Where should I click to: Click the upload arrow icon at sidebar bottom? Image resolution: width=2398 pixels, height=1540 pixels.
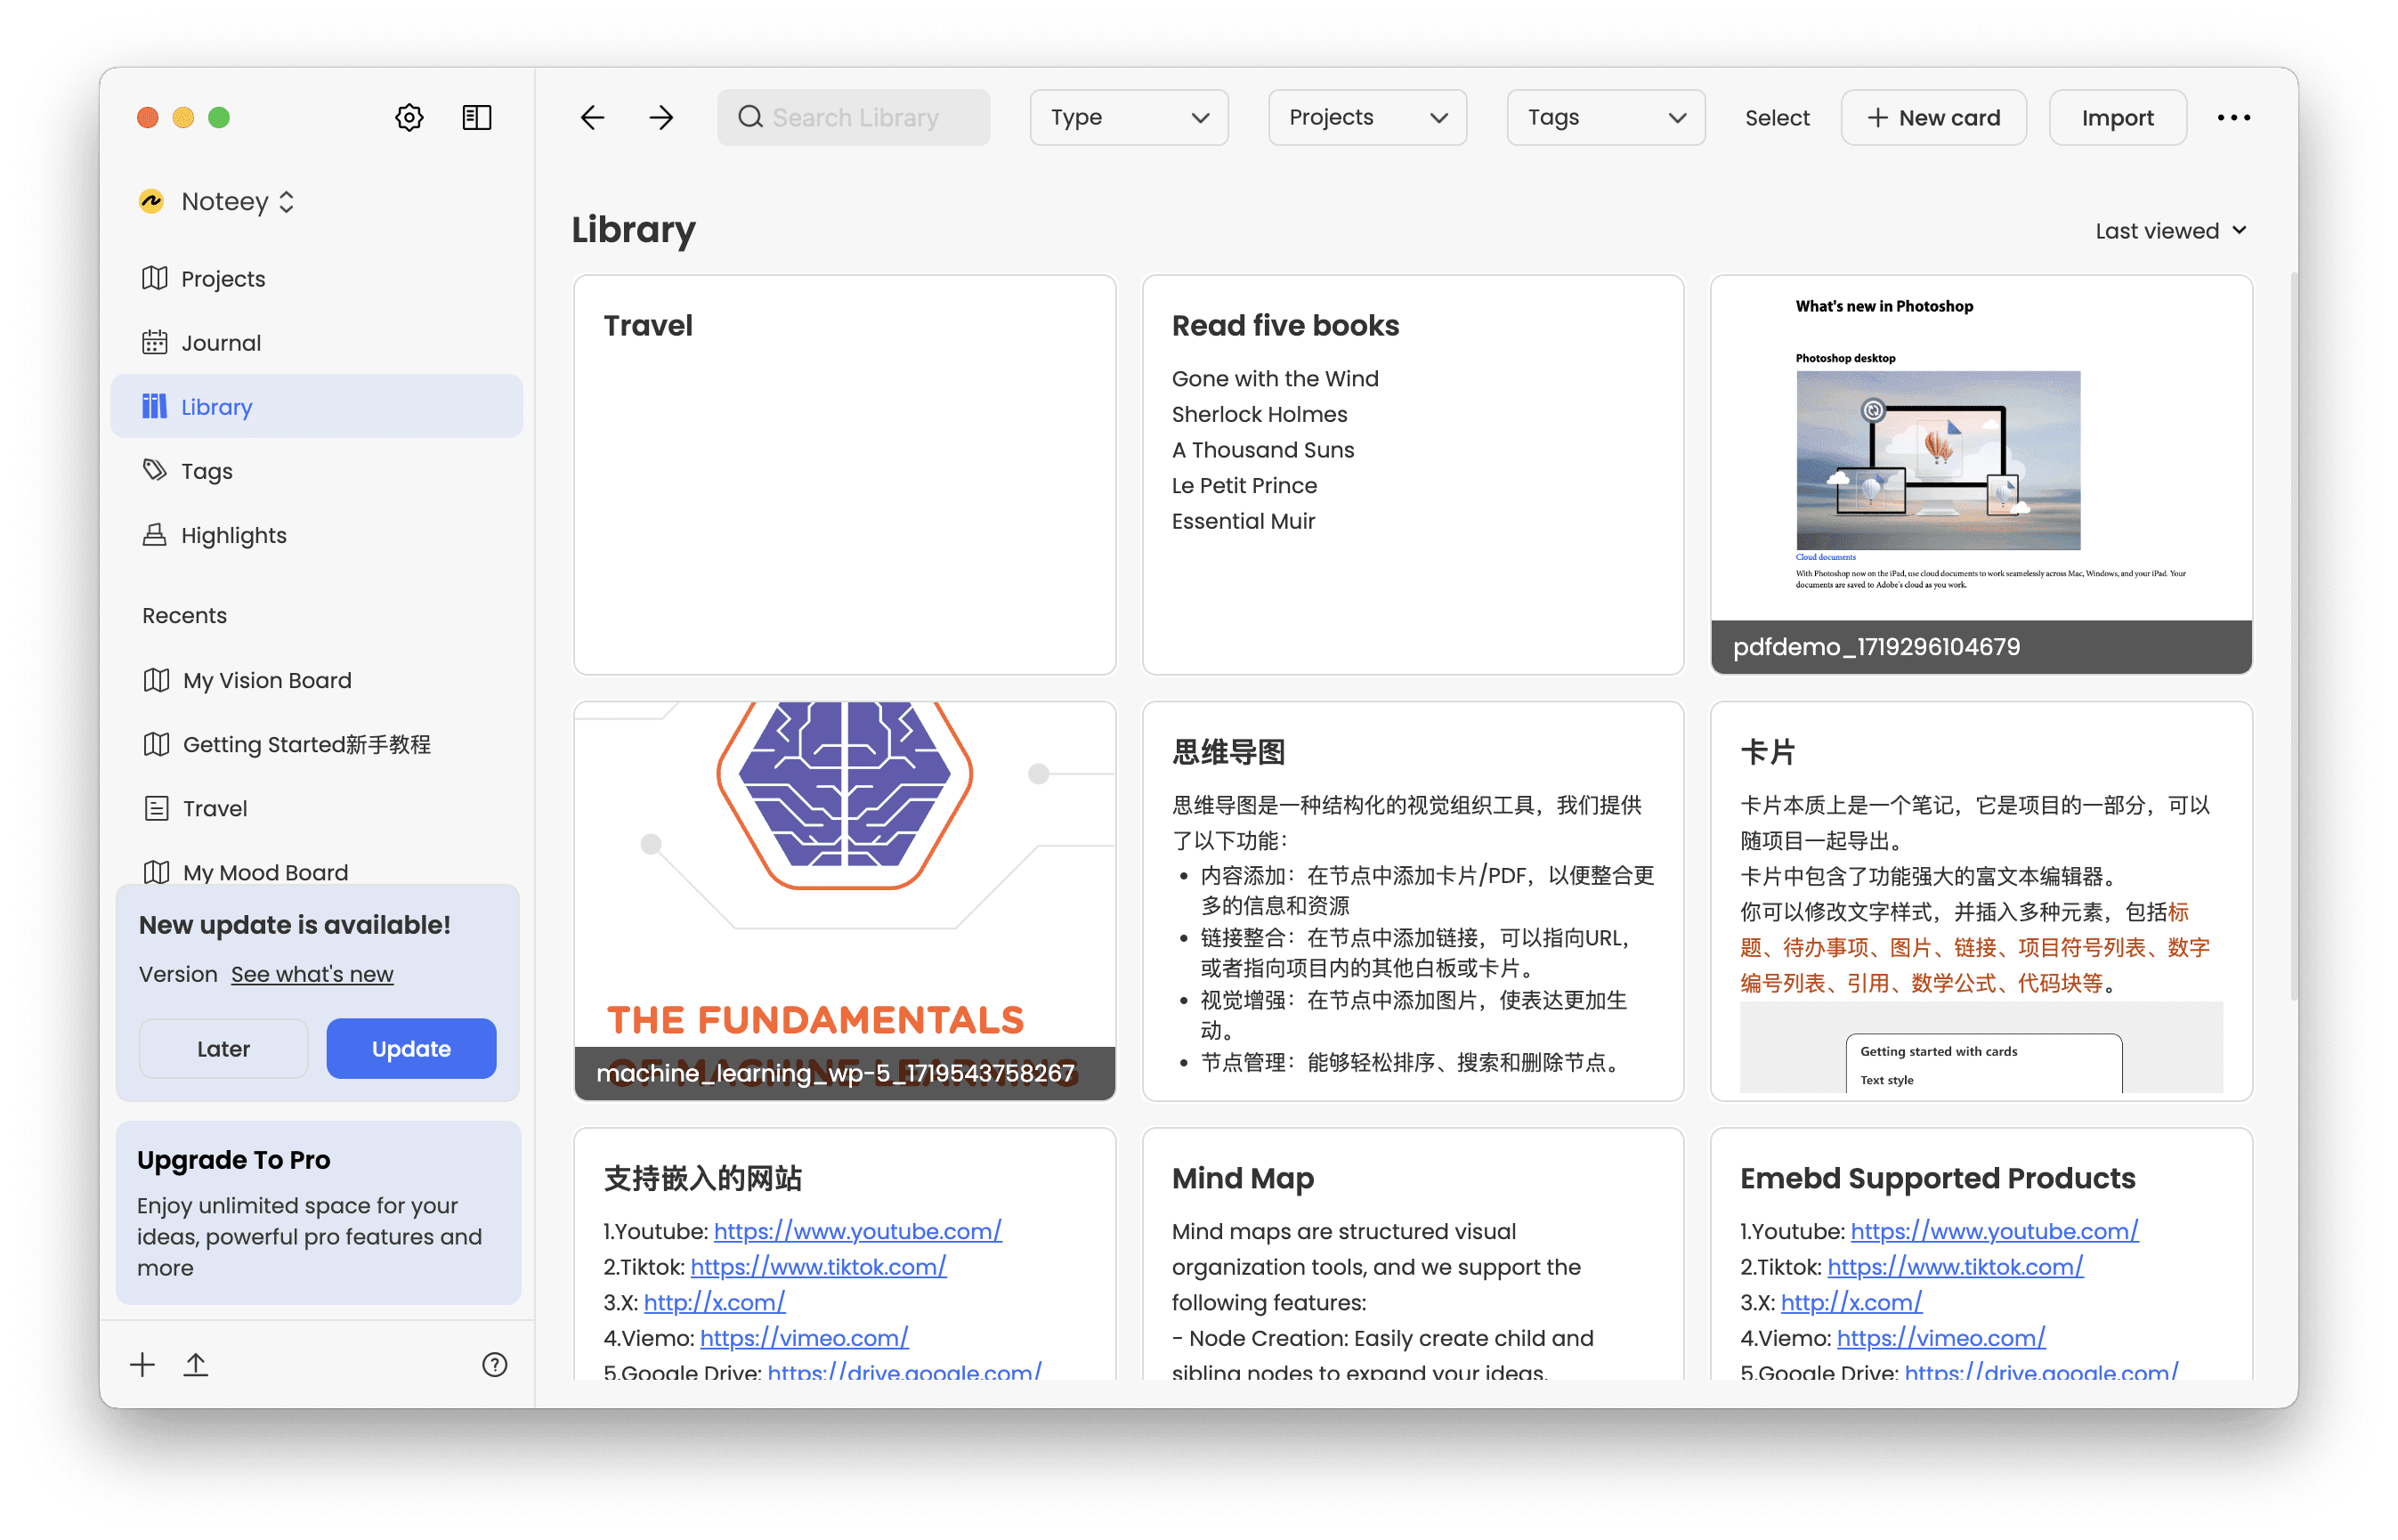(x=196, y=1364)
